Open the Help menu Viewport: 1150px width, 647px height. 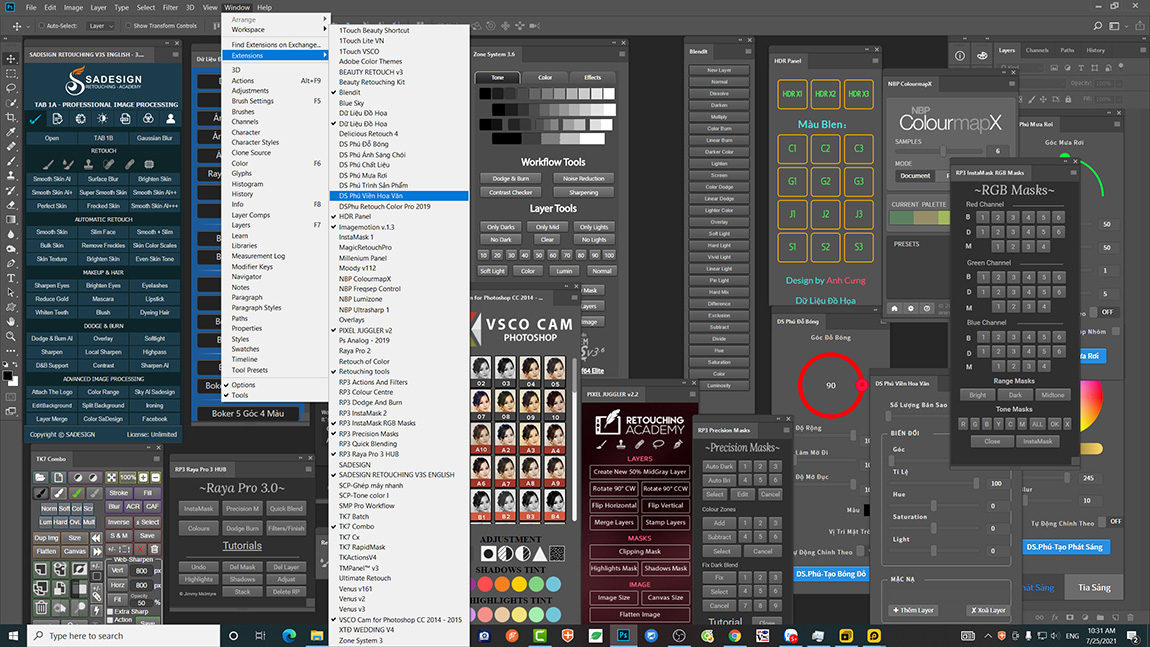(x=264, y=7)
